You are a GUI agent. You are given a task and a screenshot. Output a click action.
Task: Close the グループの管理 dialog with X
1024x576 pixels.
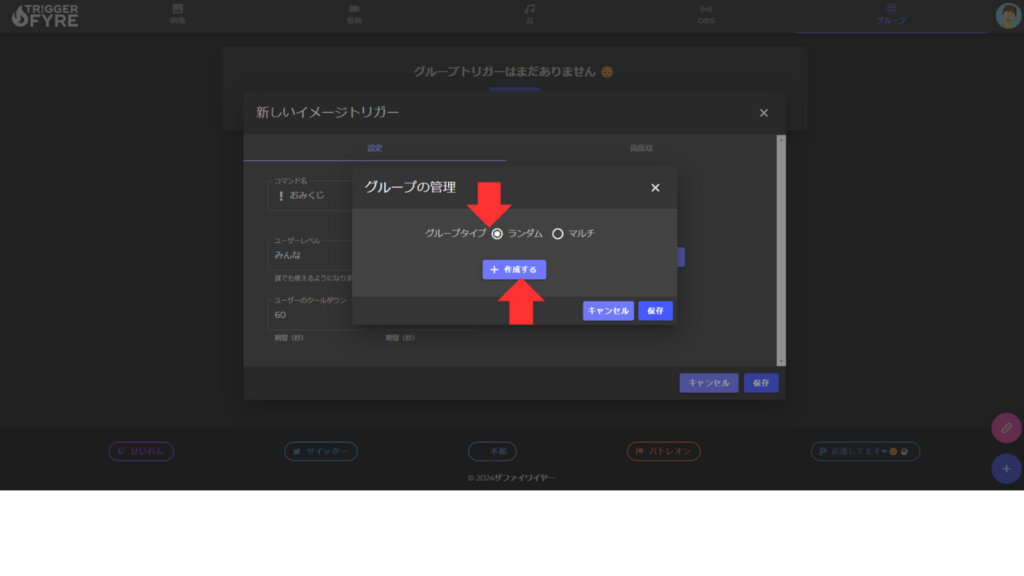(655, 188)
